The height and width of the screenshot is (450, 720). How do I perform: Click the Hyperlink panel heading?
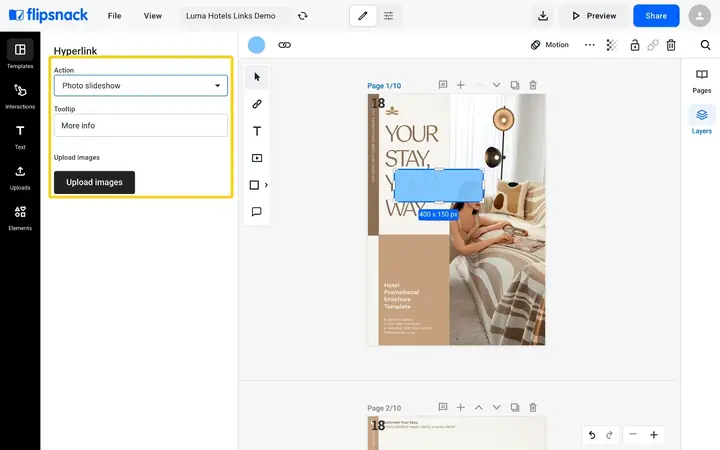(x=75, y=51)
